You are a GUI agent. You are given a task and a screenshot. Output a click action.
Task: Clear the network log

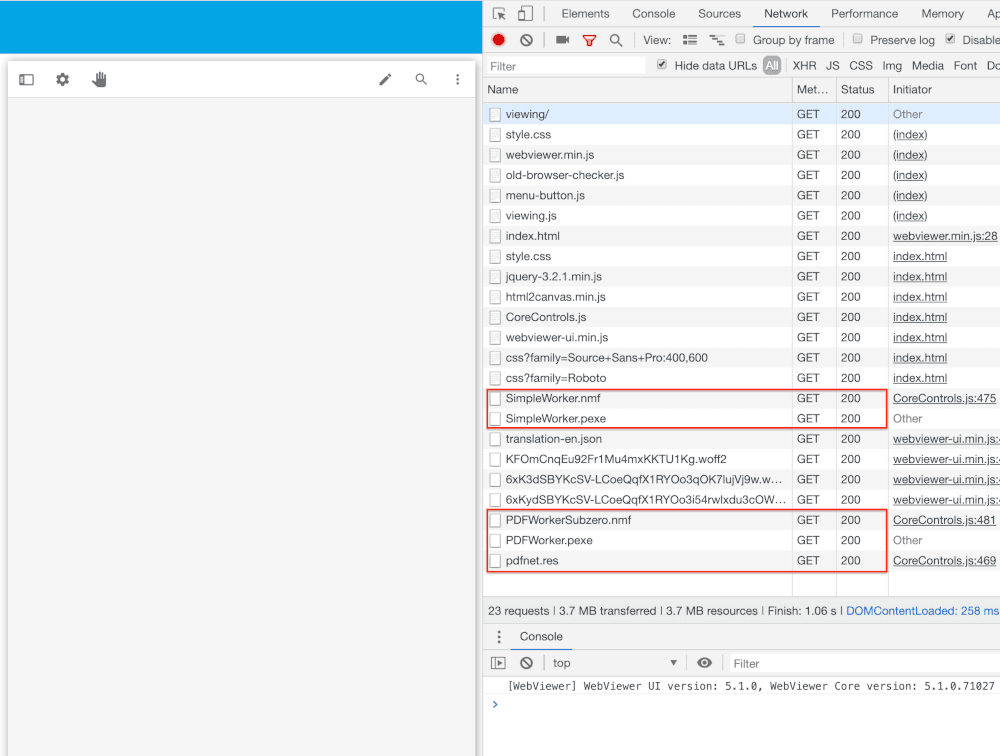point(526,40)
